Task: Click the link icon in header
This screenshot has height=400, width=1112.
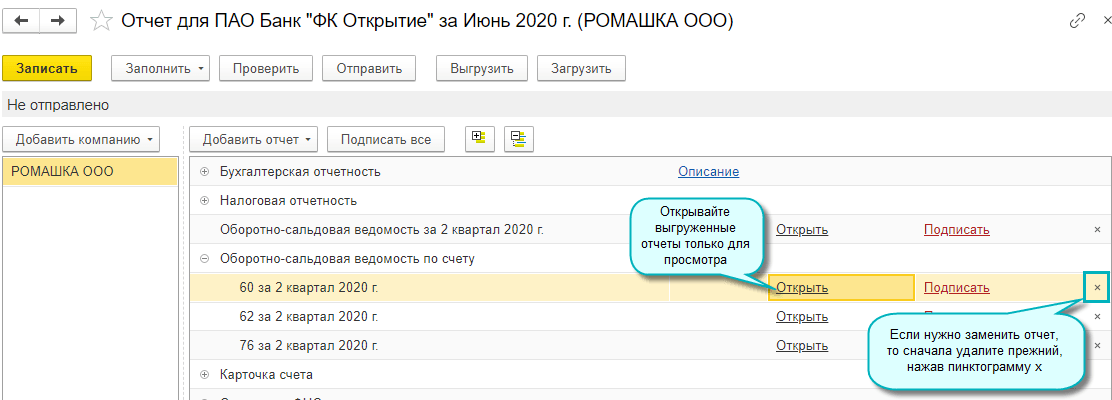Action: (1077, 20)
